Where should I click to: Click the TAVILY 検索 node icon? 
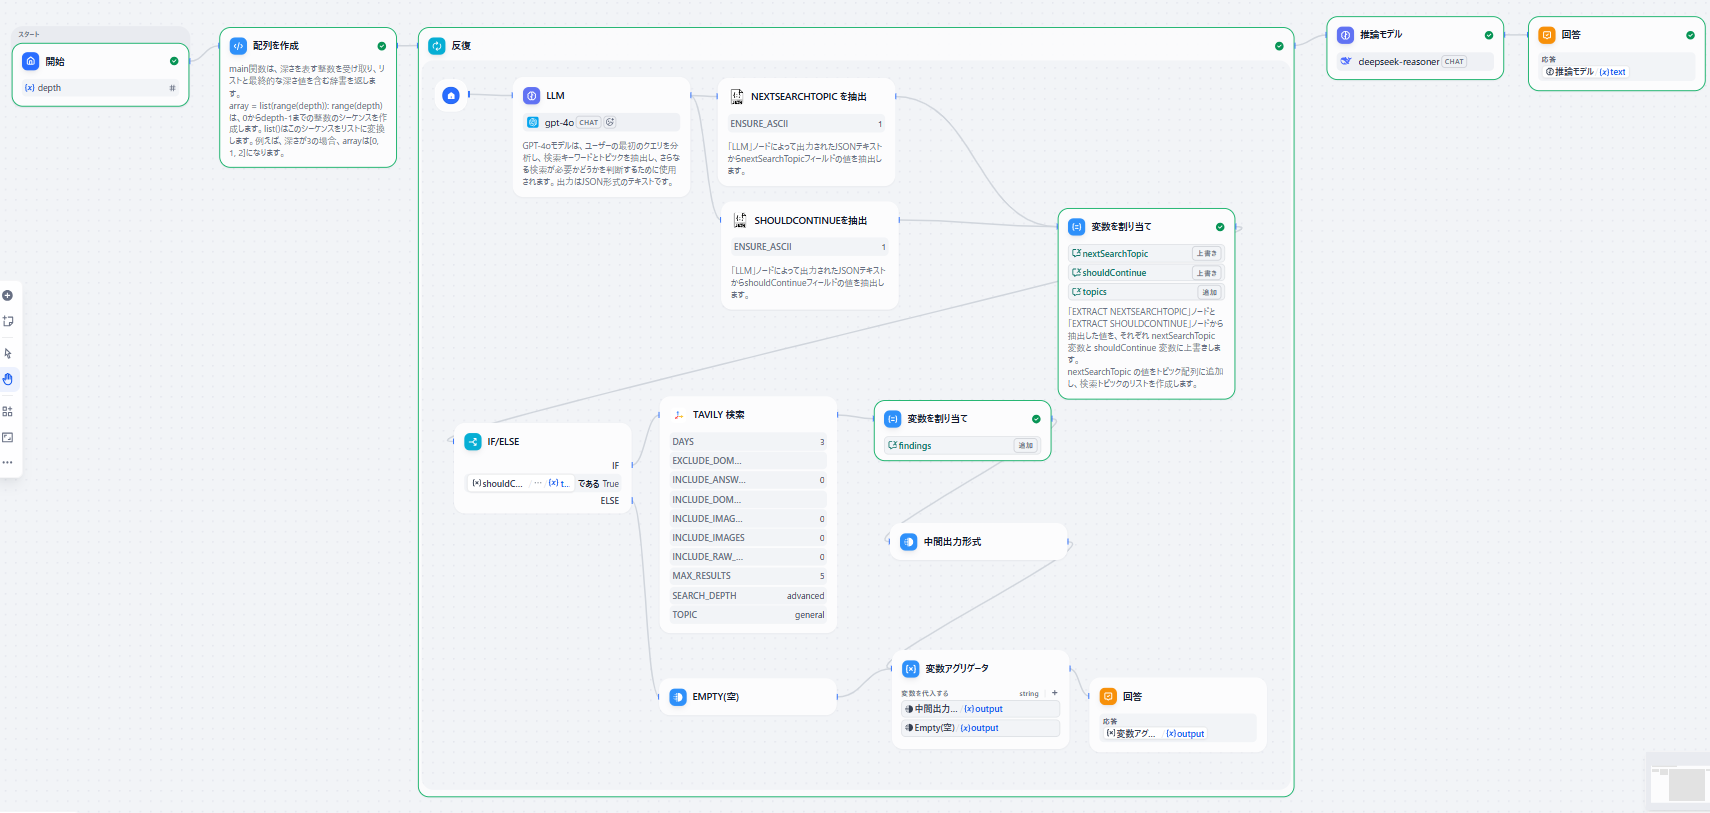coord(679,415)
